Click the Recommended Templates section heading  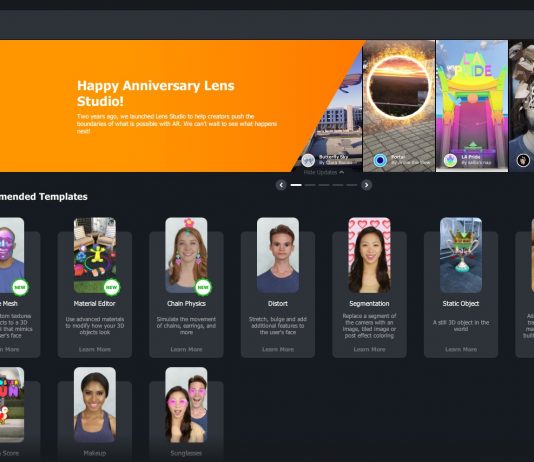click(44, 196)
